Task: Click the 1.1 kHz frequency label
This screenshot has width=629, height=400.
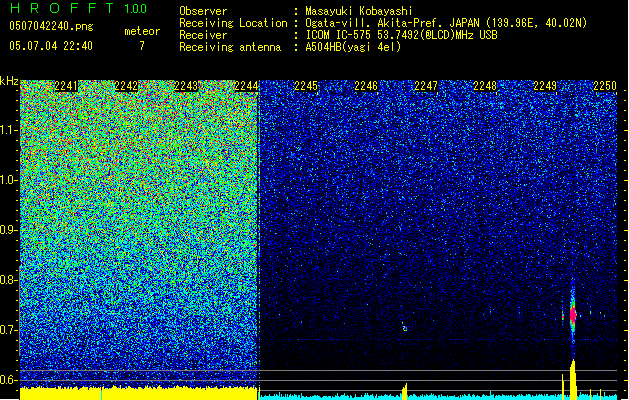Action: (8, 130)
